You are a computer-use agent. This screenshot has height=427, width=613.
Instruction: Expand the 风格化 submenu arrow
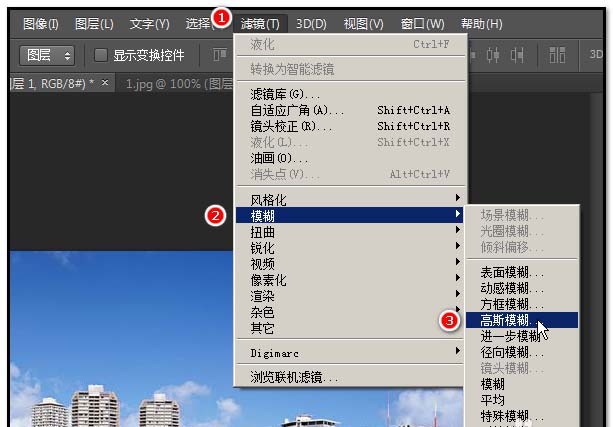click(457, 198)
